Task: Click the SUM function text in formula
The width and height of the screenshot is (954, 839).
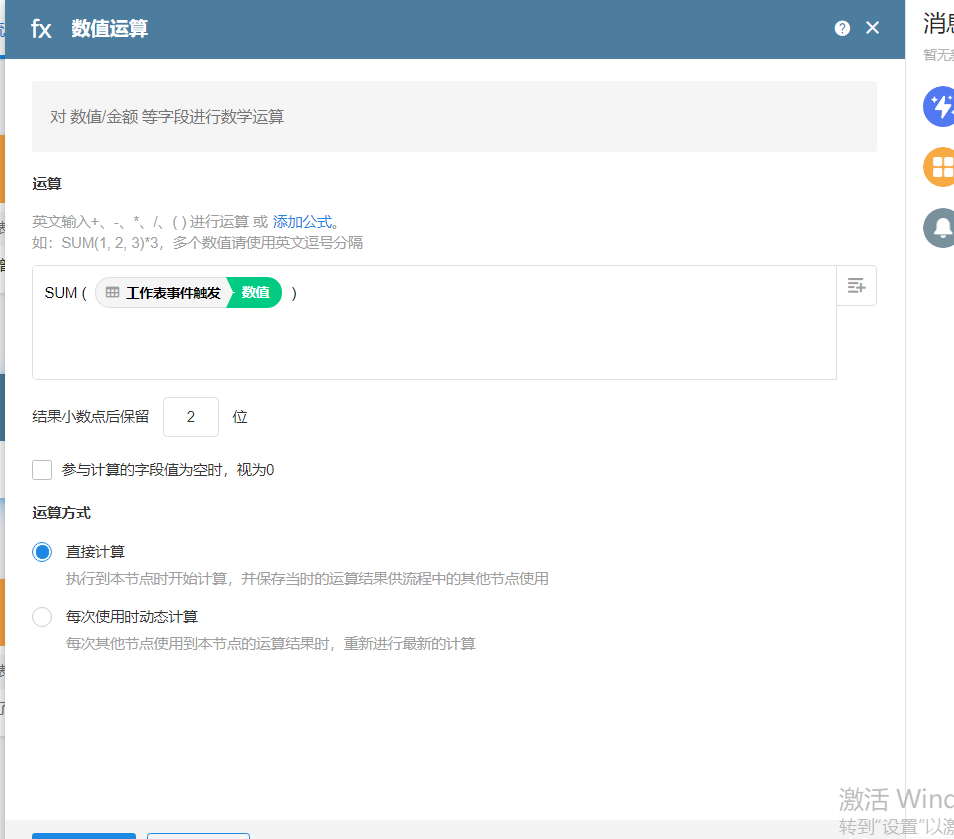Action: pos(60,293)
